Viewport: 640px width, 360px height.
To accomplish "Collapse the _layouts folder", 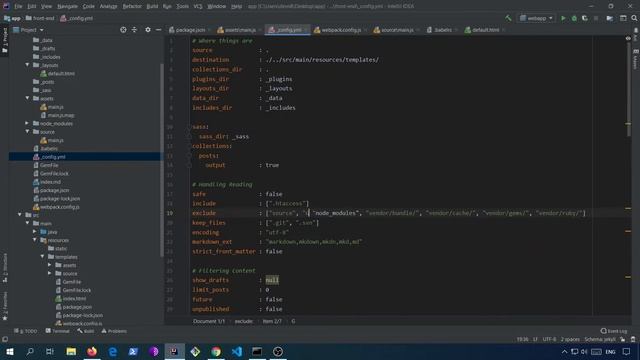I will 27,65.
